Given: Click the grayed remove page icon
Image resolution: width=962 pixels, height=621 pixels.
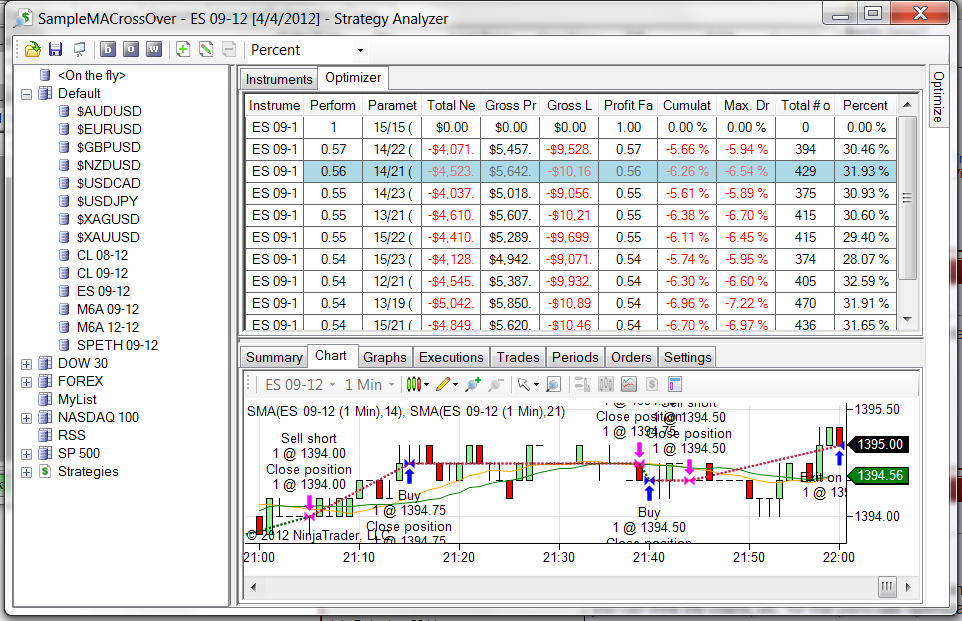Looking at the screenshot, I should point(229,50).
